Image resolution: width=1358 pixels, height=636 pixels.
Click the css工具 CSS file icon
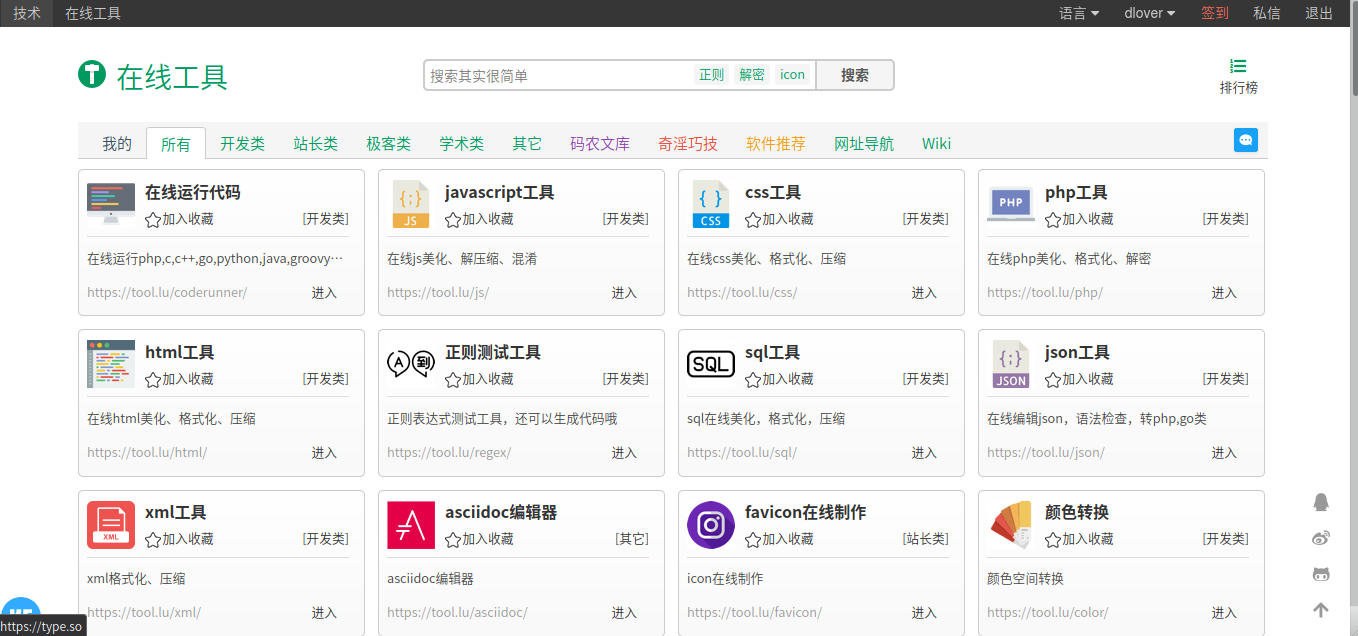[711, 204]
